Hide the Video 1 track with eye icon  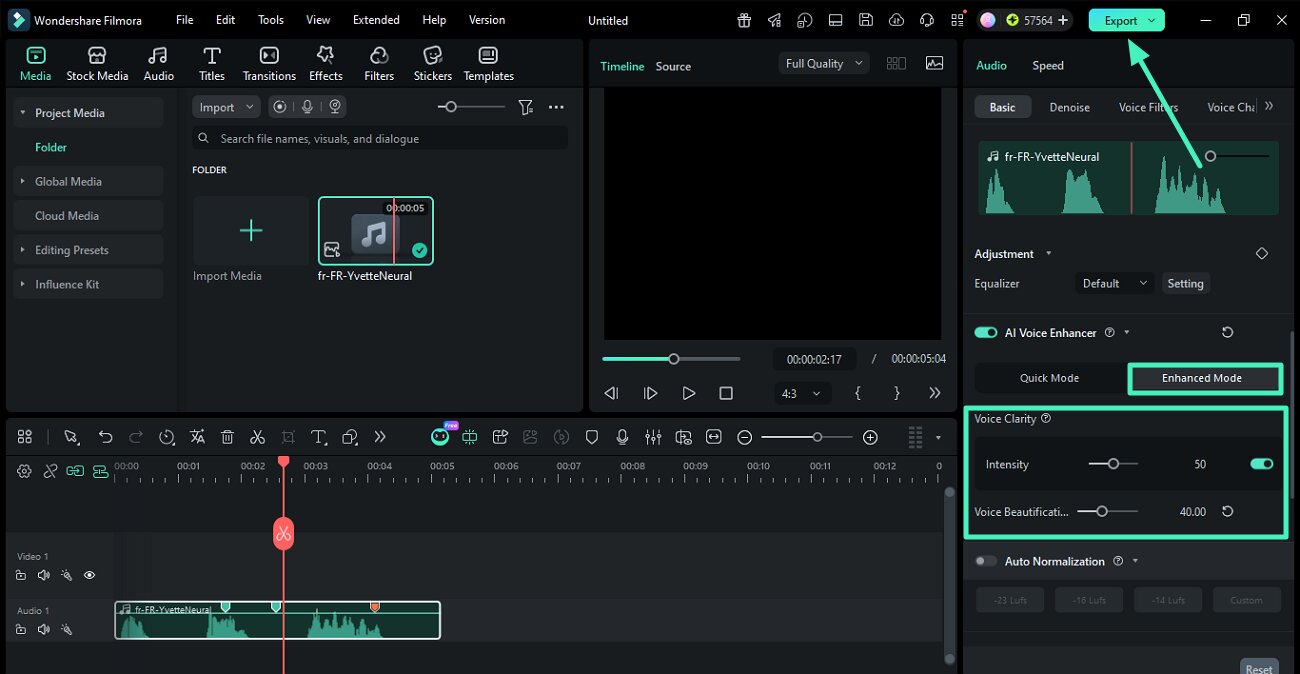coord(89,575)
